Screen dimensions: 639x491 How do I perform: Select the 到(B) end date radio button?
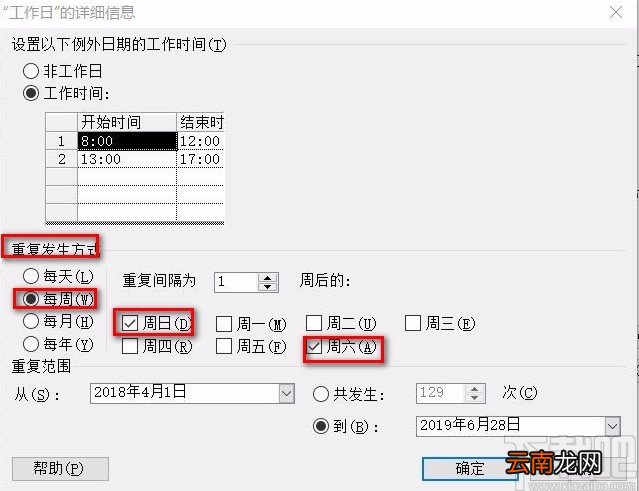point(321,426)
